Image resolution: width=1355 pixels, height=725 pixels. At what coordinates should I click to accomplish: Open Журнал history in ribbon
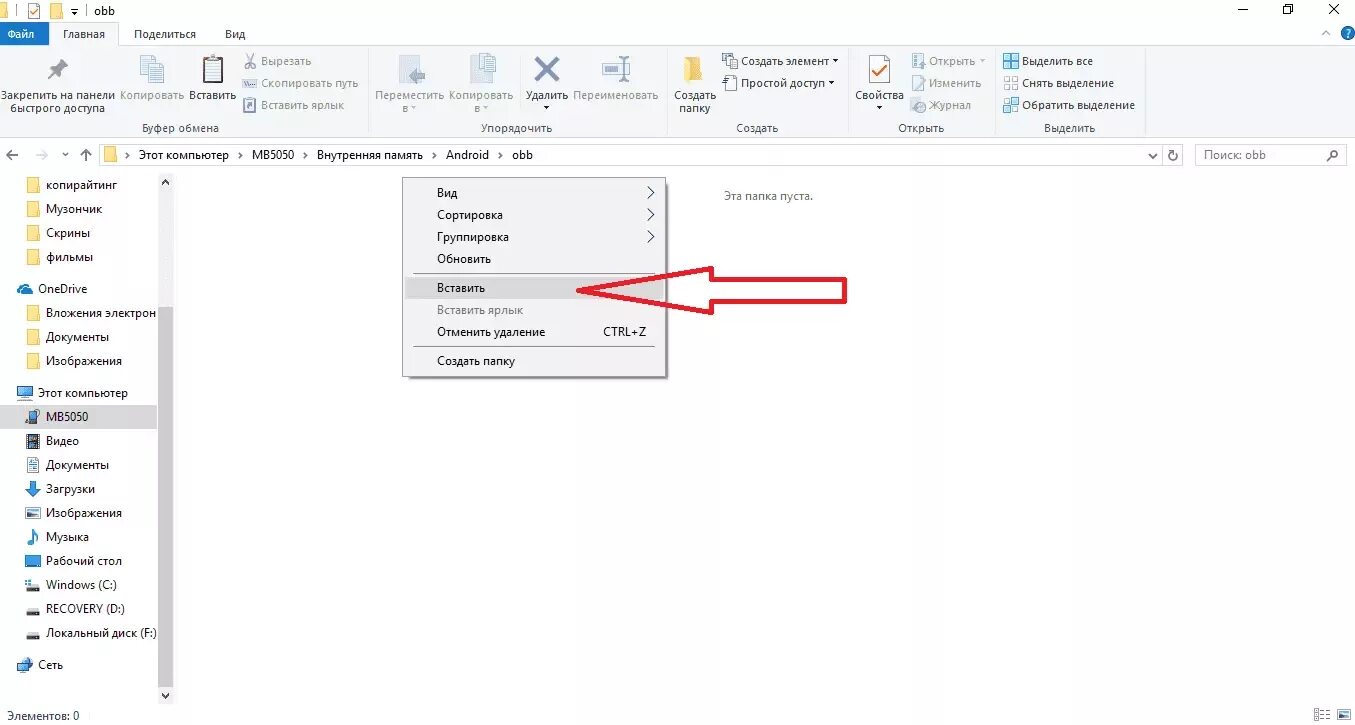[x=940, y=105]
